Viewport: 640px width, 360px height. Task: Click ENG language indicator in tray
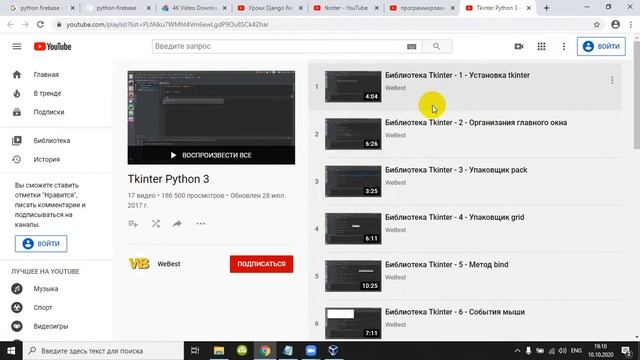pyautogui.click(x=576, y=351)
